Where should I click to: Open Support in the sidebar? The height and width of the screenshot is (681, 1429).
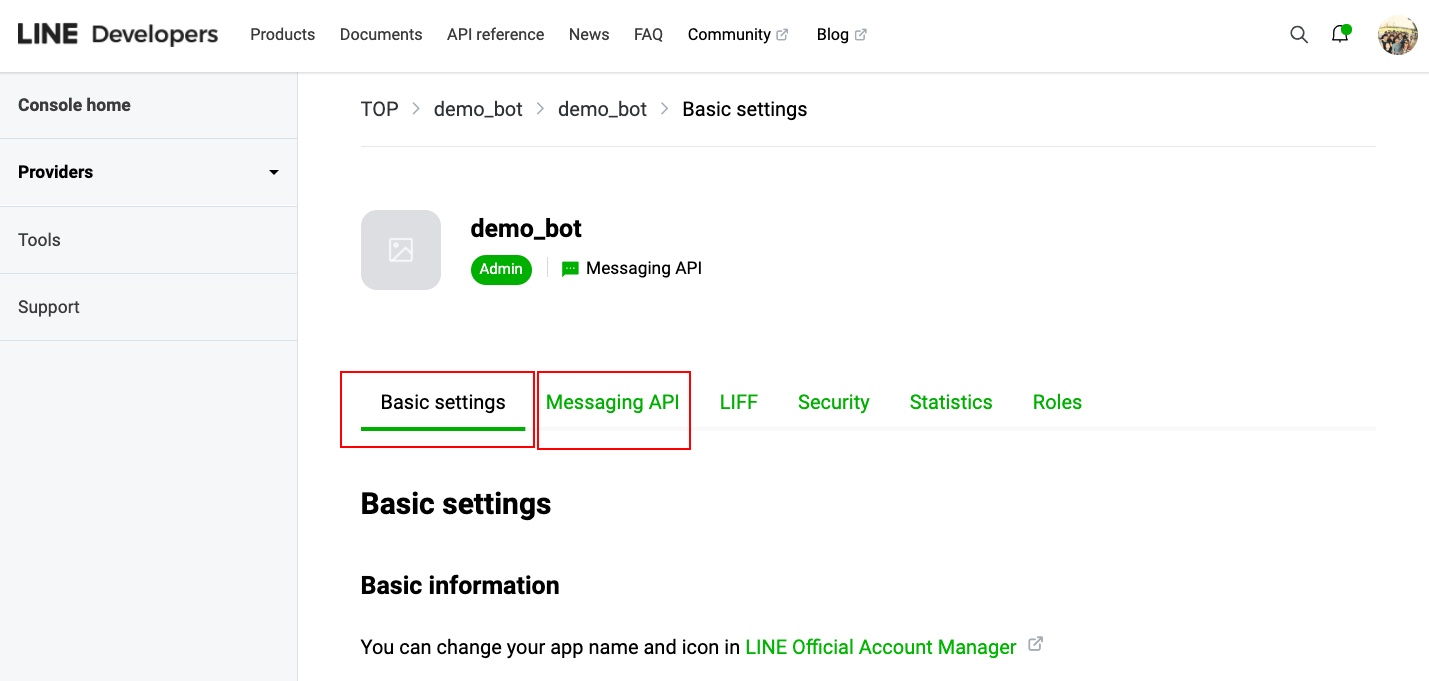pos(49,307)
